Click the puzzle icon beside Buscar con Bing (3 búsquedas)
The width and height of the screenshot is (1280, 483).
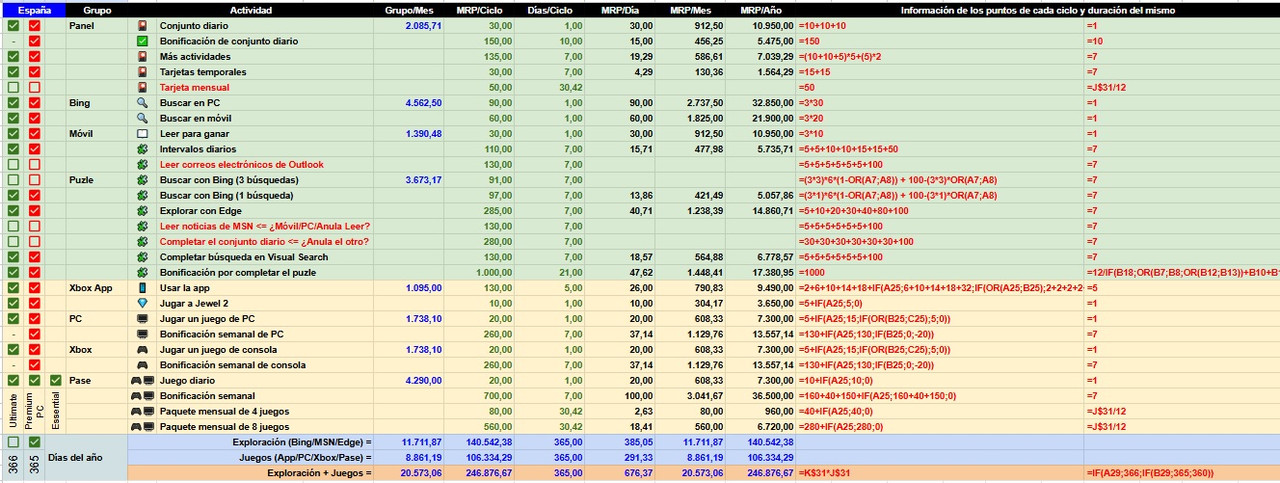pyautogui.click(x=142, y=180)
